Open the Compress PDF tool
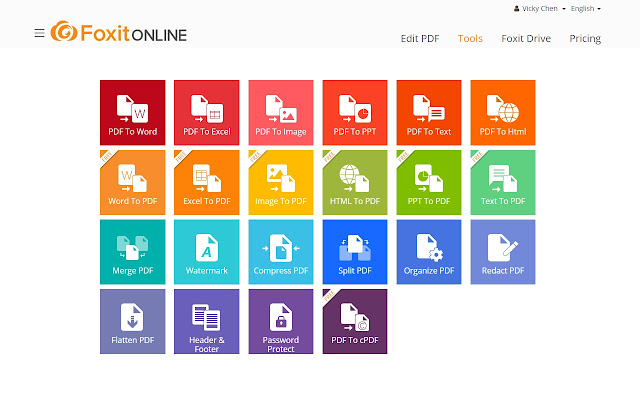The width and height of the screenshot is (640, 400). pyautogui.click(x=281, y=251)
